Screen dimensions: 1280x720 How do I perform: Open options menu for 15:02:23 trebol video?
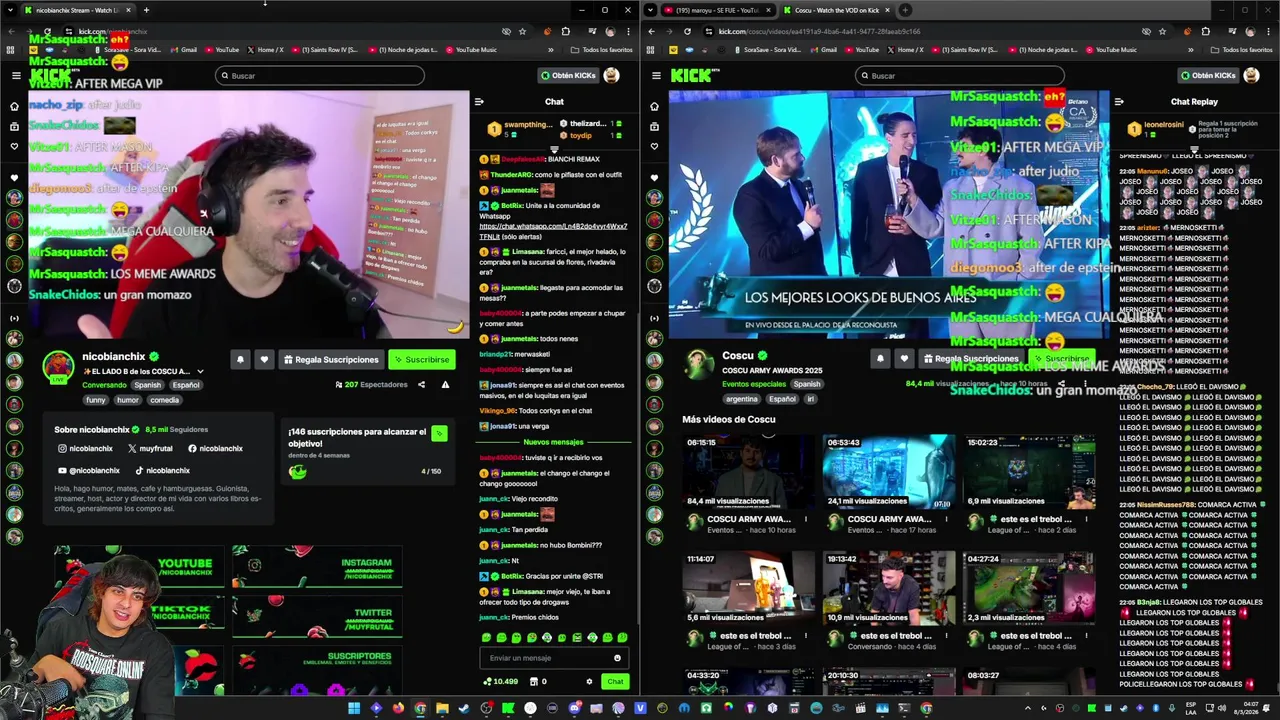1086,519
